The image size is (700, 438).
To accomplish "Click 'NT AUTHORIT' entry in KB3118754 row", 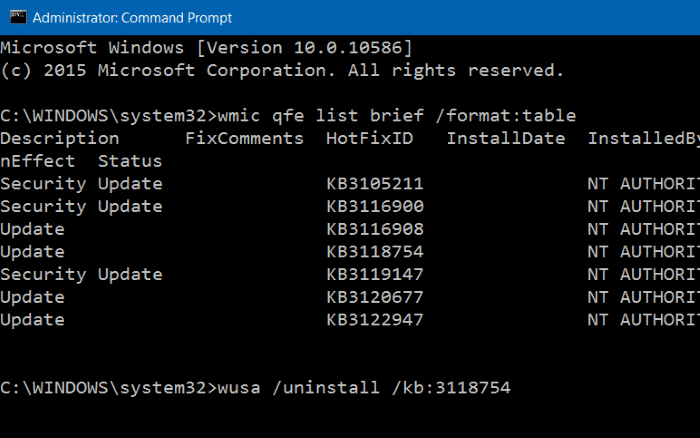I will tap(644, 252).
